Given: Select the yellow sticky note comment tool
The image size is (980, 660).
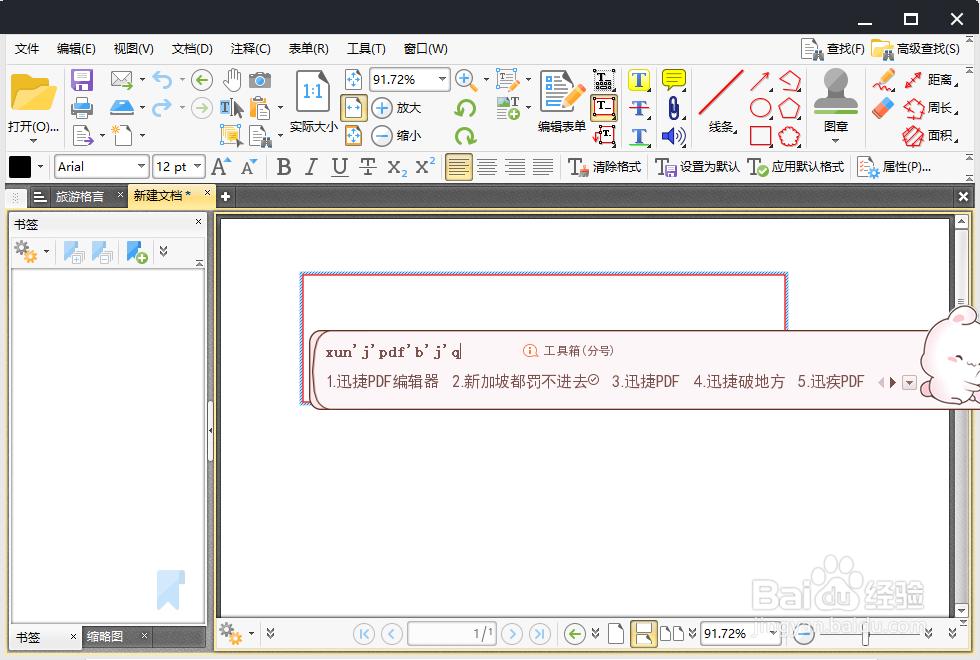Looking at the screenshot, I should (674, 80).
